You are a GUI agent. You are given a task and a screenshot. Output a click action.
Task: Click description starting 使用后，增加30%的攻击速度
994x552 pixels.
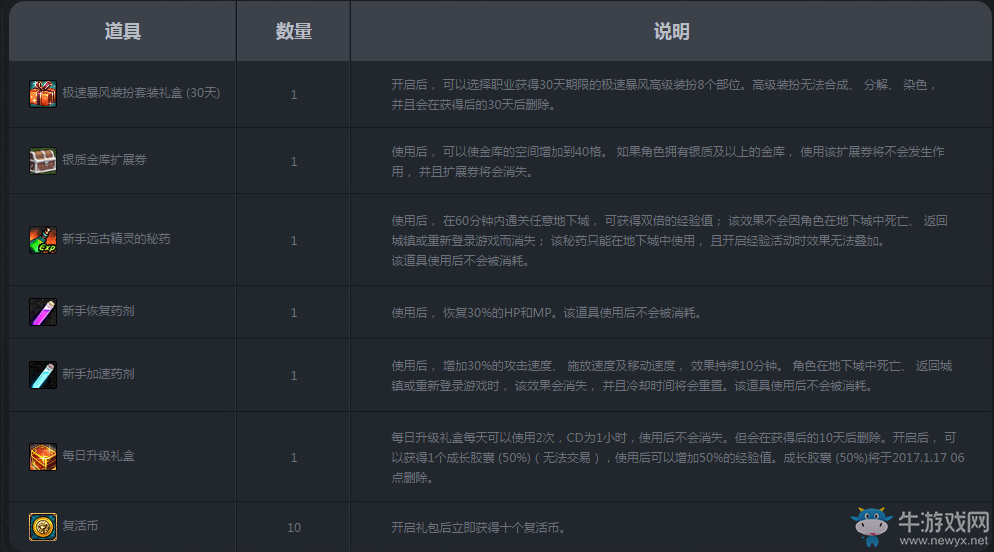pyautogui.click(x=672, y=375)
